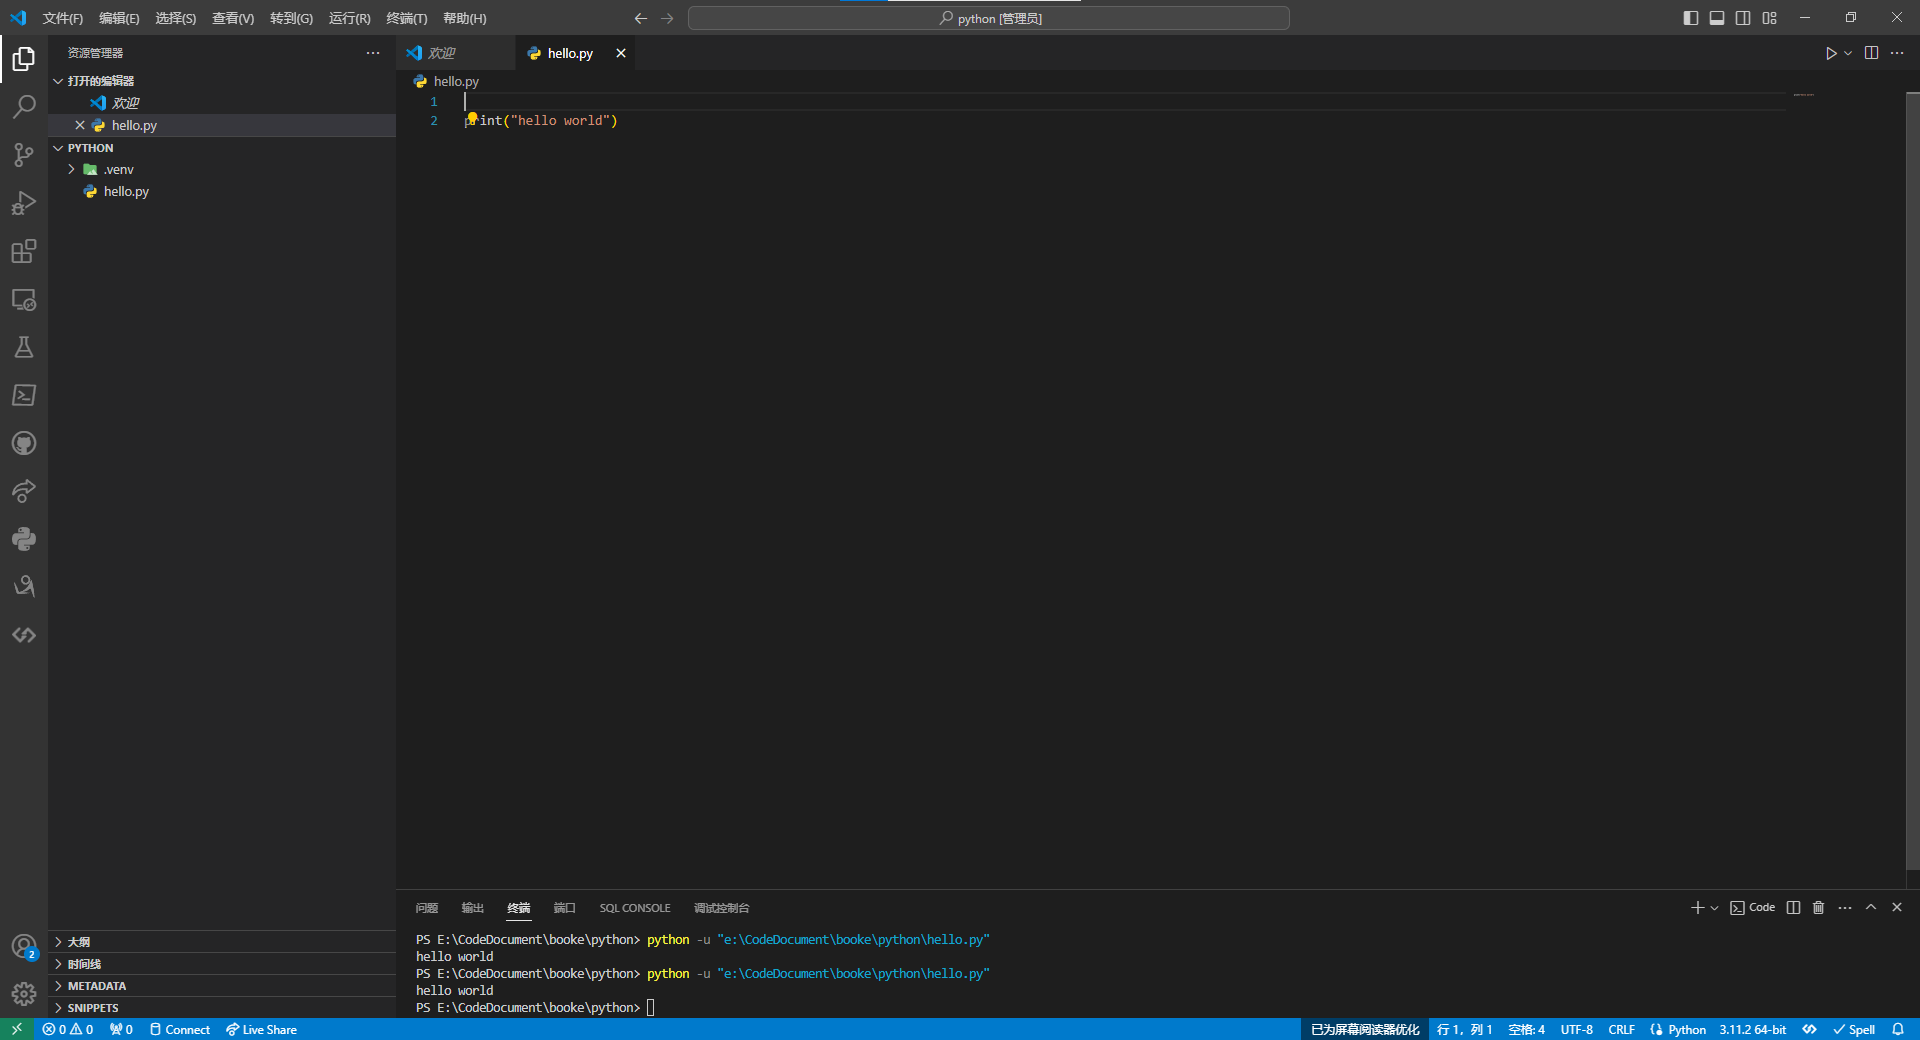Open the Live Share view in activity bar
This screenshot has width=1920, height=1040.
tap(24, 491)
